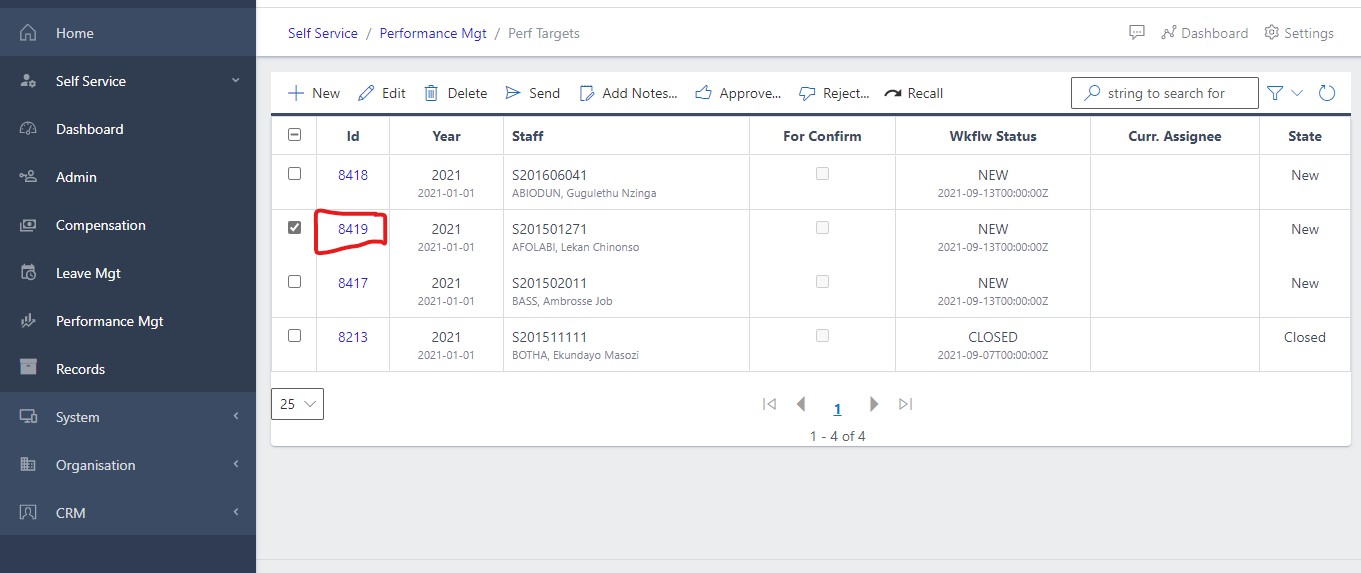Click Performance Mgt breadcrumb link

433,33
